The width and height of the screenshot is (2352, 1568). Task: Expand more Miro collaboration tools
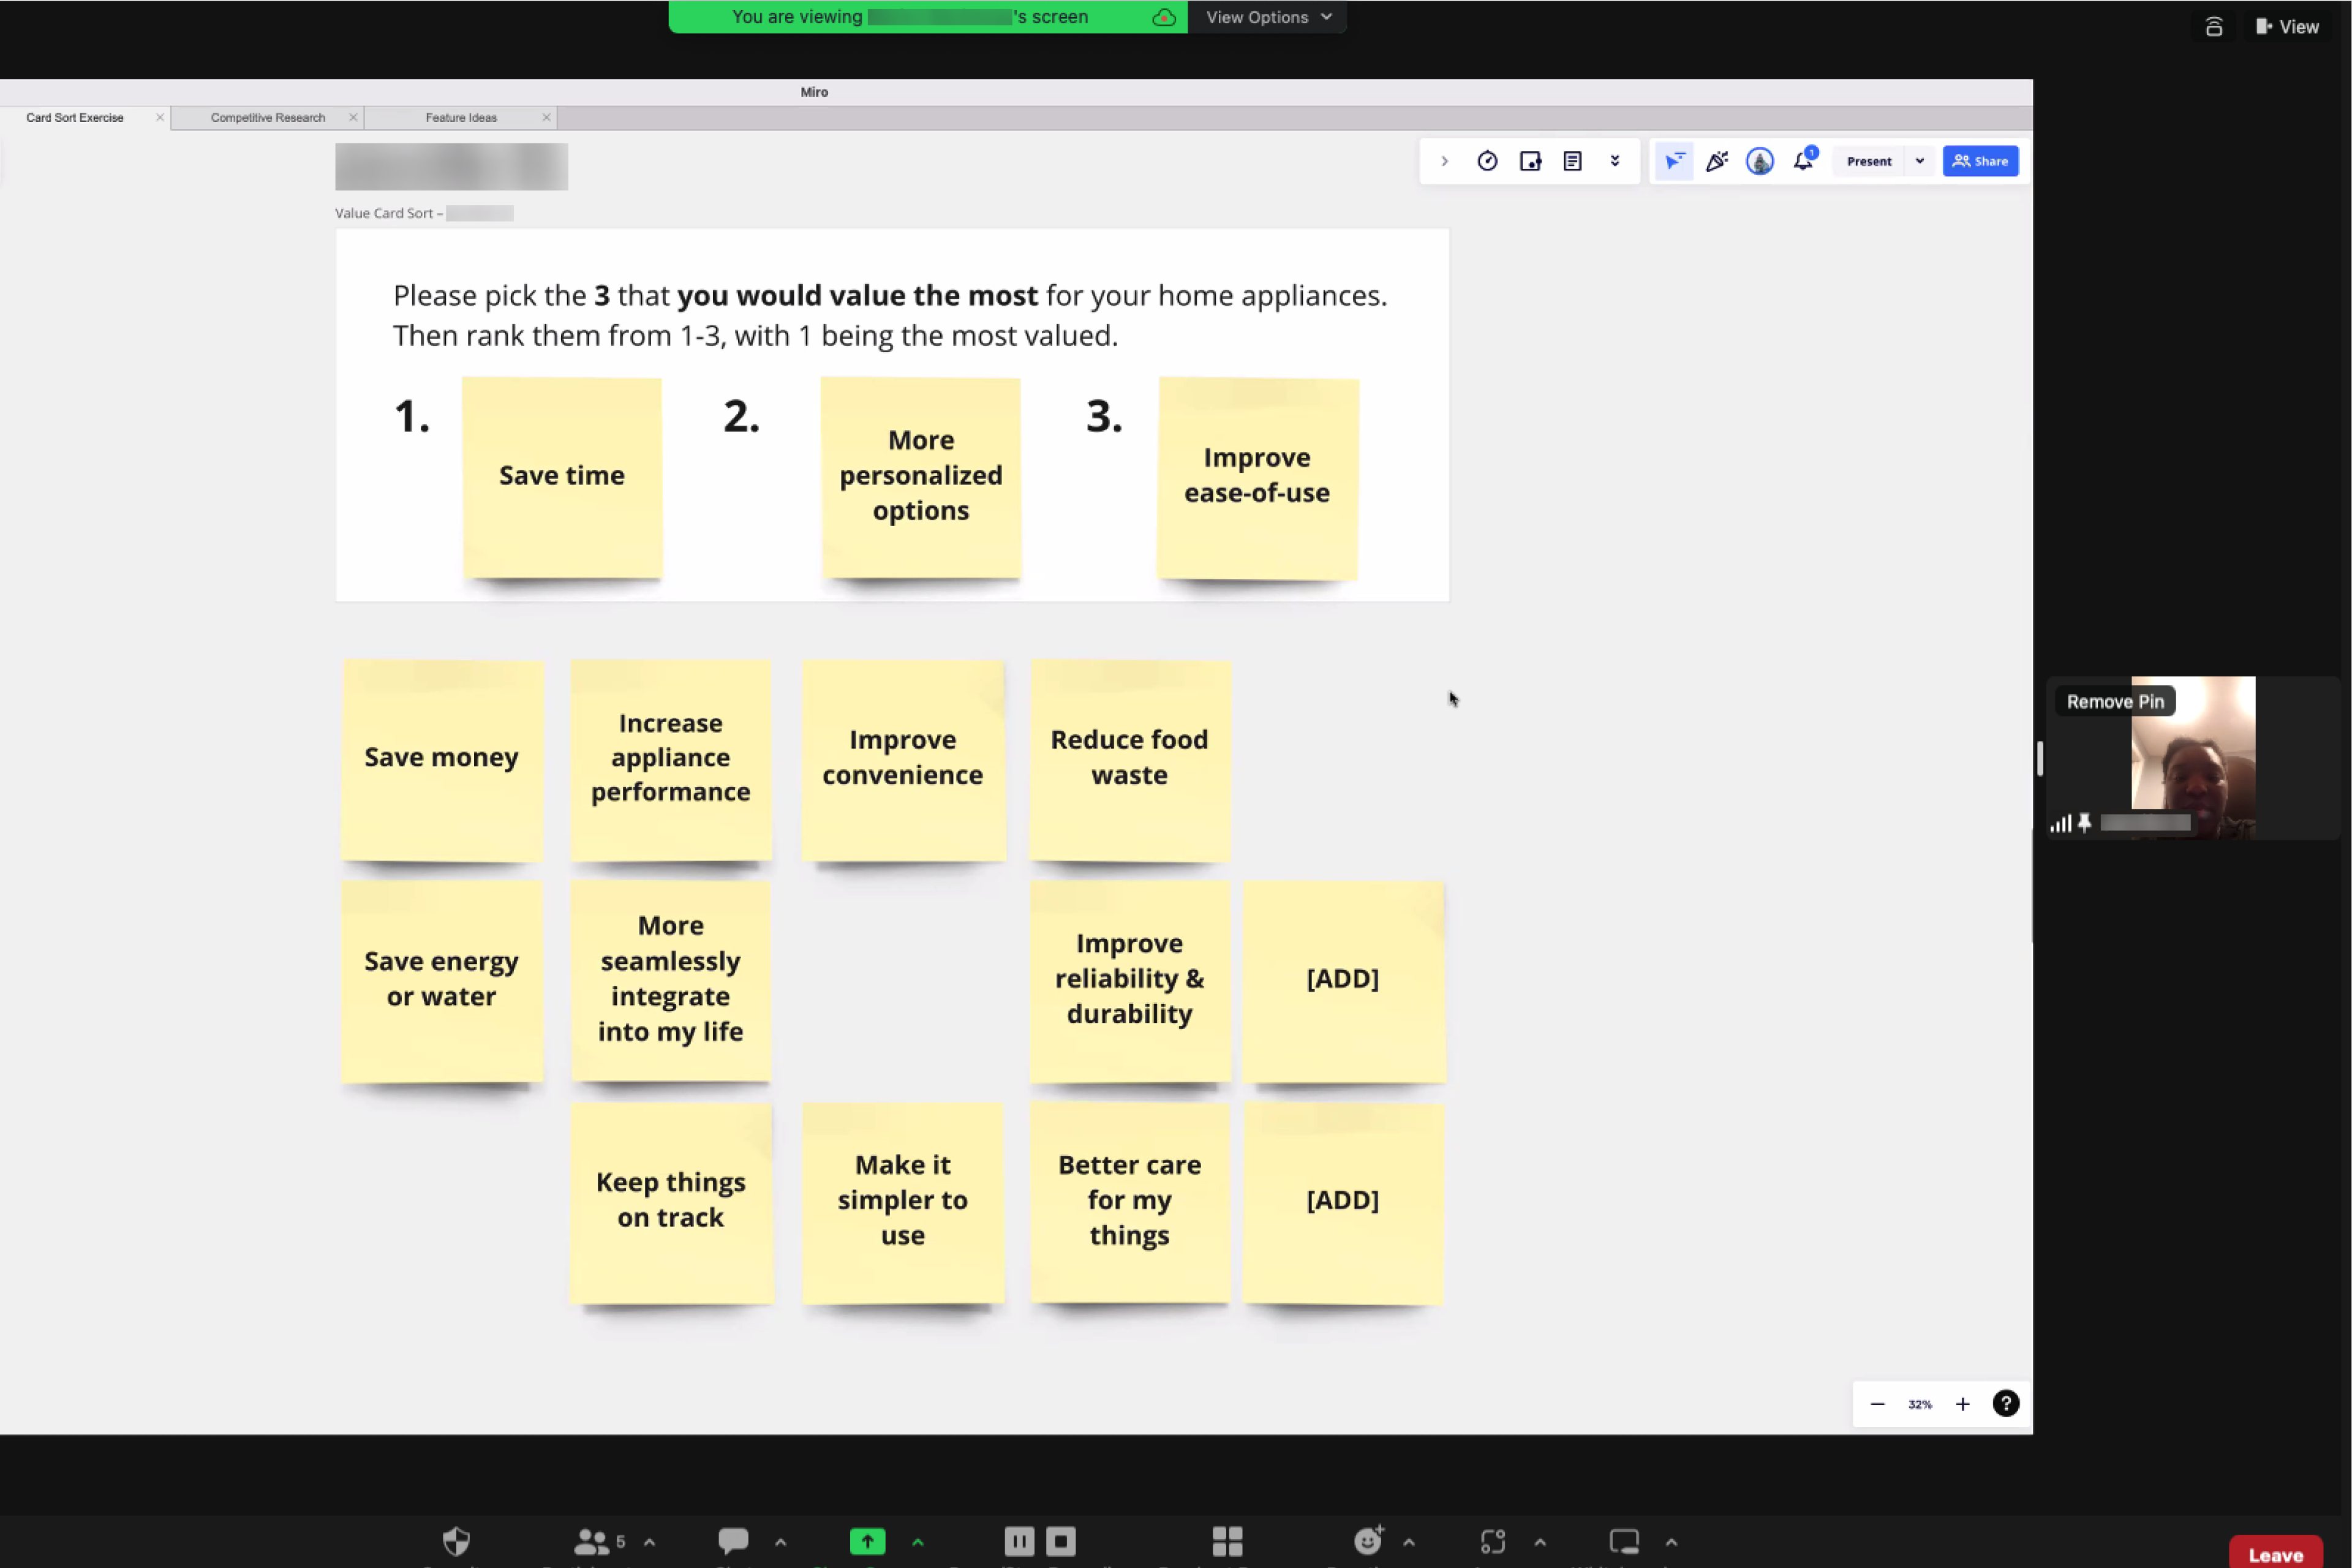[x=1615, y=161]
